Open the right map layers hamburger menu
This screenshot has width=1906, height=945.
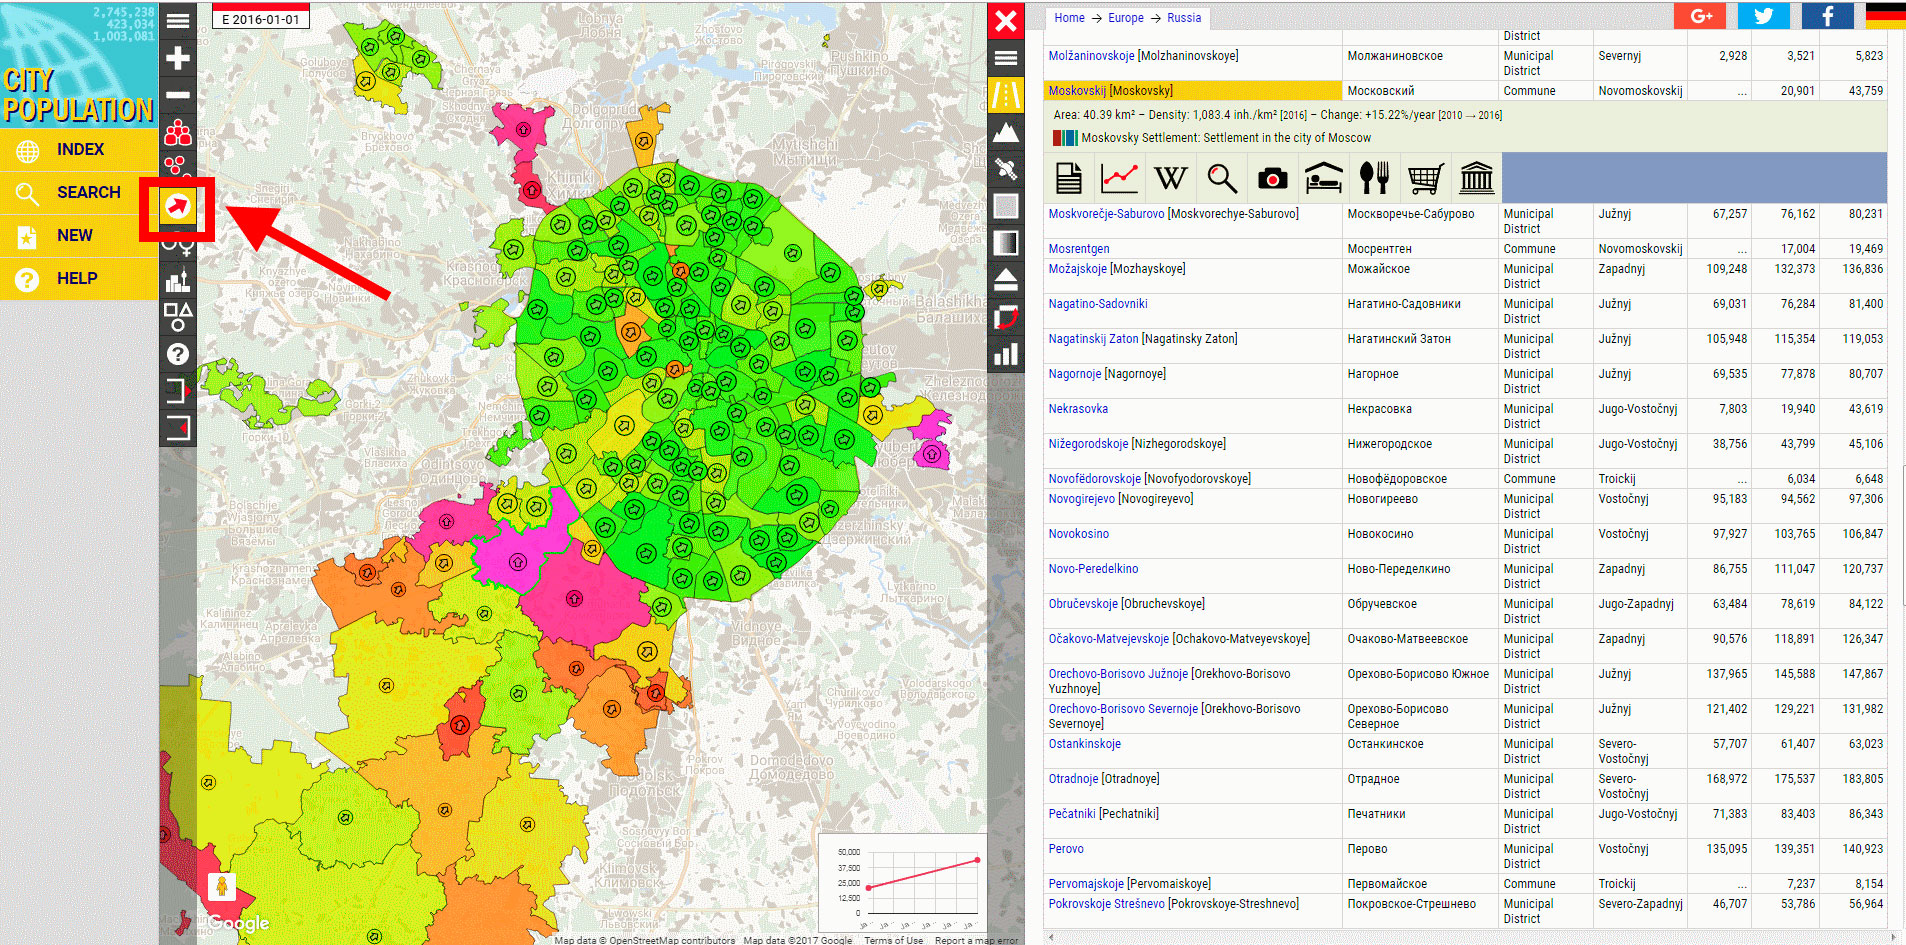point(1006,58)
